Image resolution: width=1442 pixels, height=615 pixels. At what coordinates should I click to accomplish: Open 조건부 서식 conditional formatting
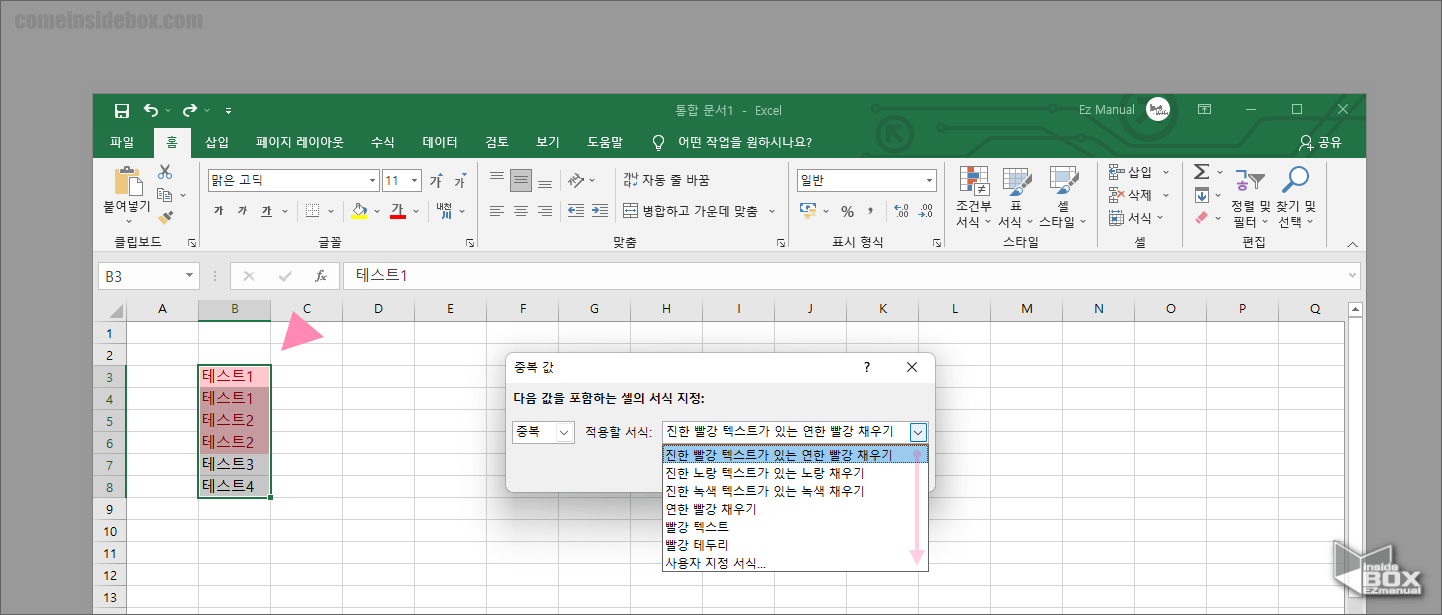tap(975, 198)
